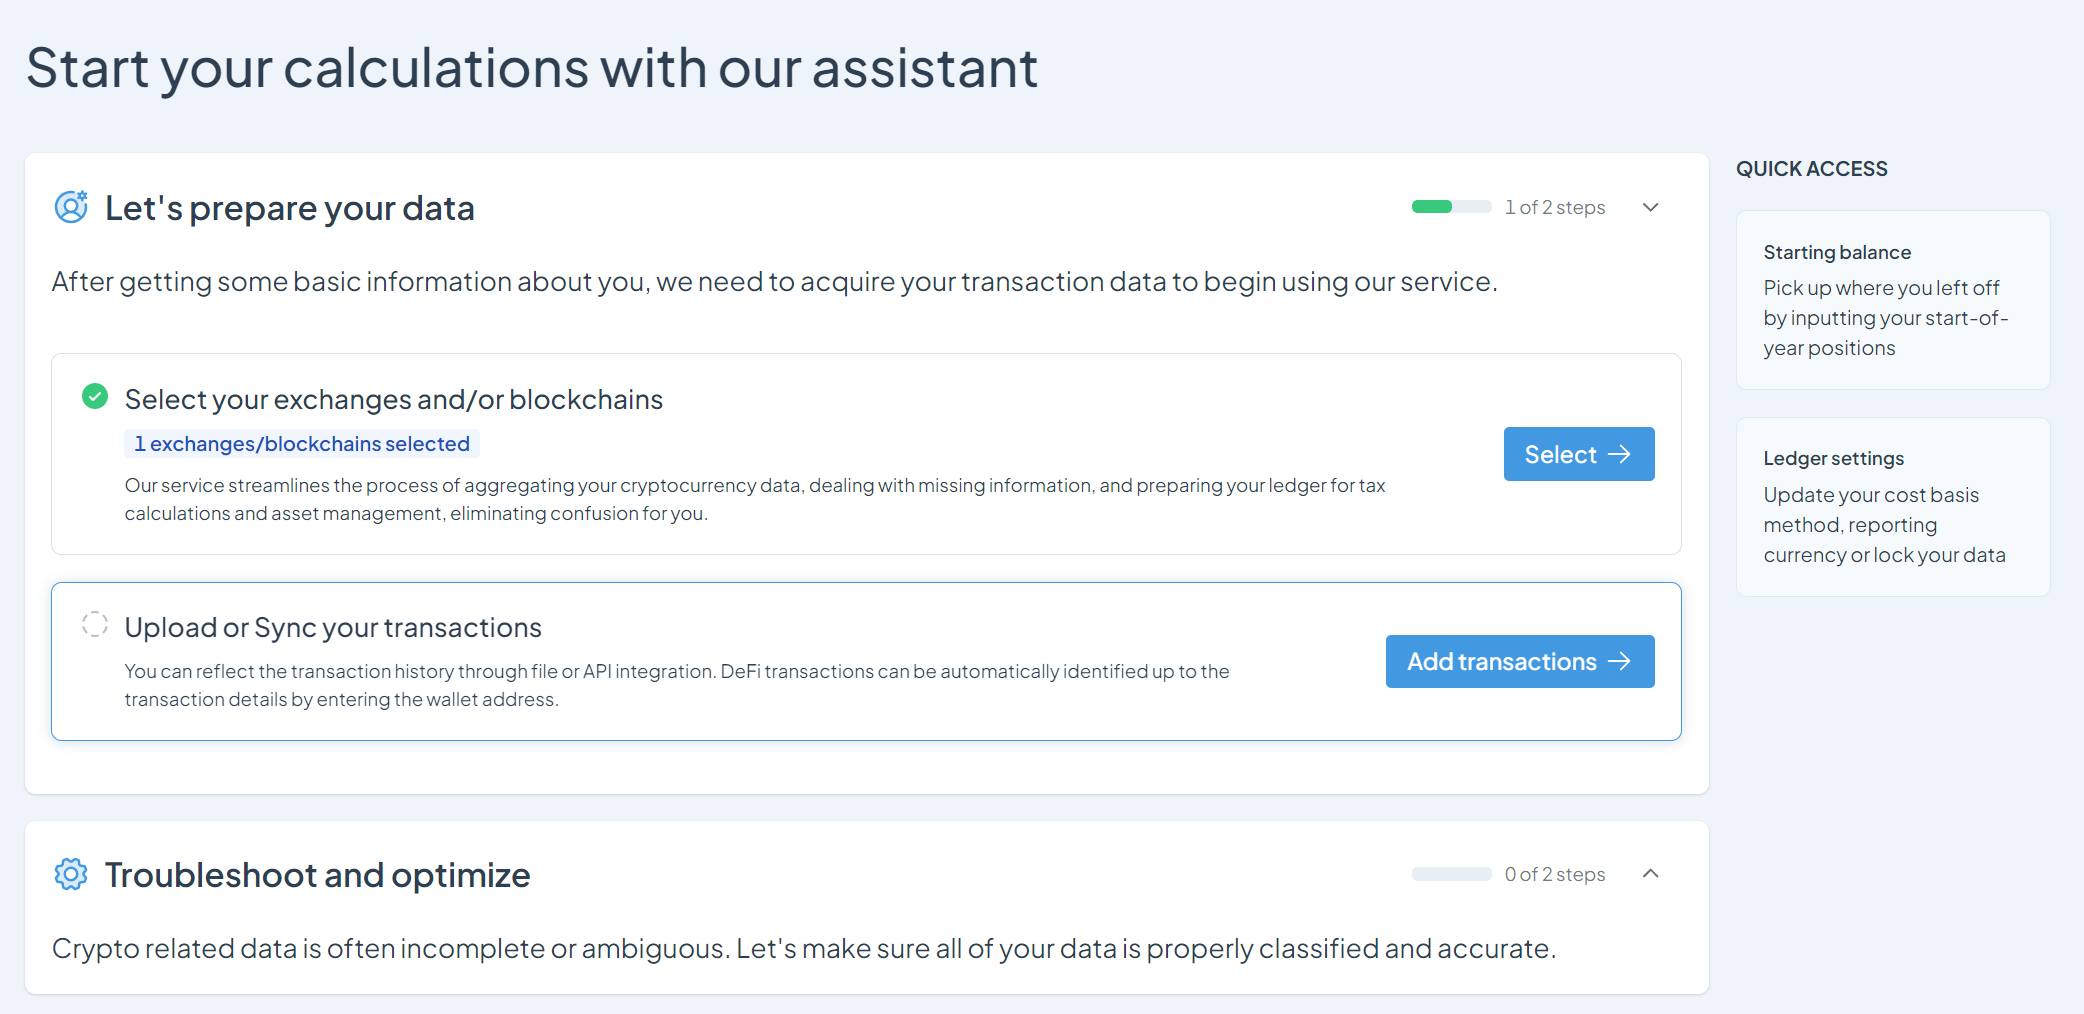Toggle the Troubleshoot and optimize chevron
2084x1014 pixels.
point(1651,874)
